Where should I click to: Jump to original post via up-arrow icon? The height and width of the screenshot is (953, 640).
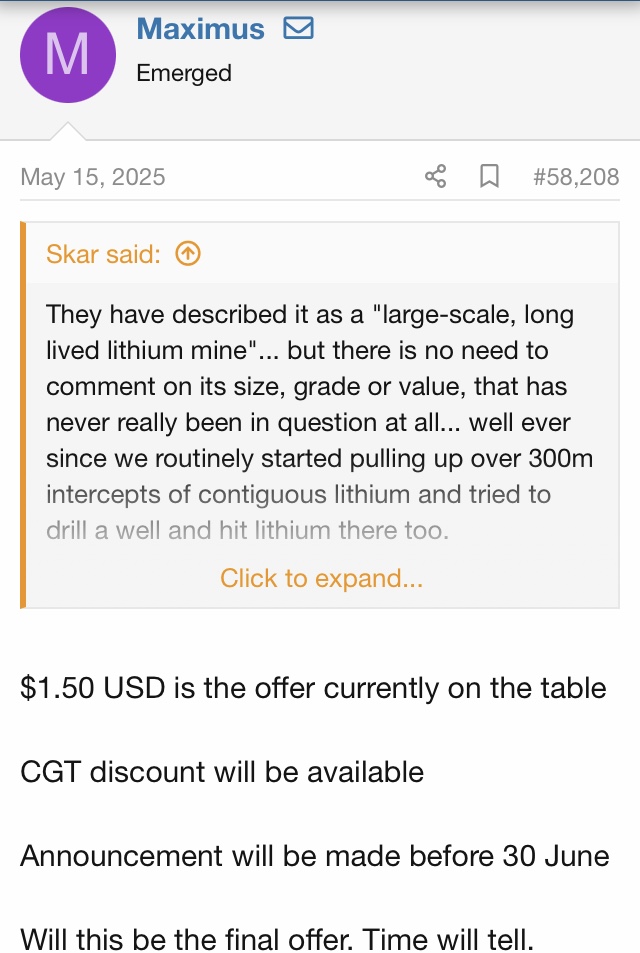point(188,254)
